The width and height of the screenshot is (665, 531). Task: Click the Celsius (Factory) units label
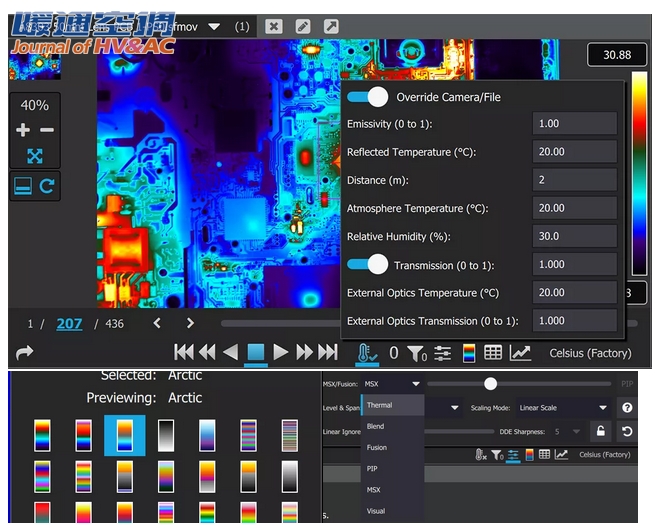pos(590,353)
